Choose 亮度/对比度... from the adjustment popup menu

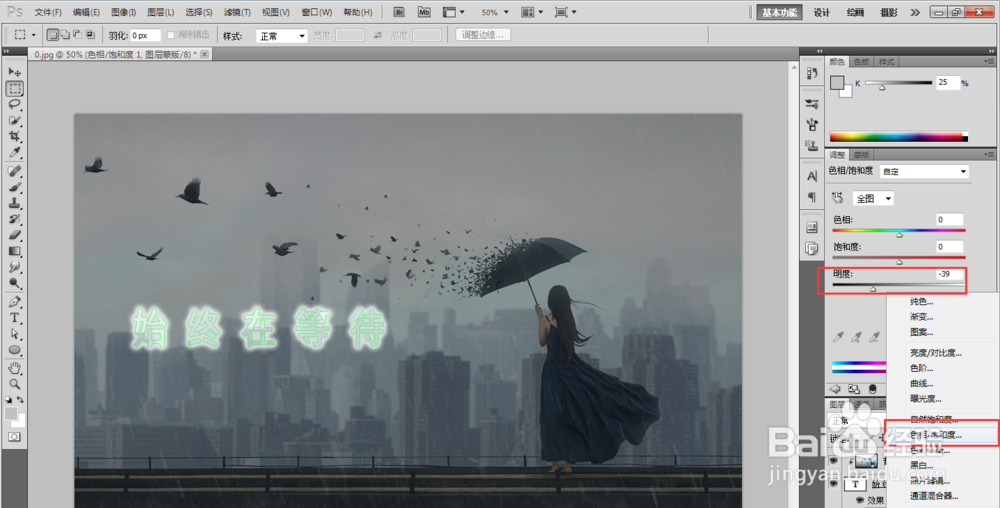pyautogui.click(x=936, y=352)
